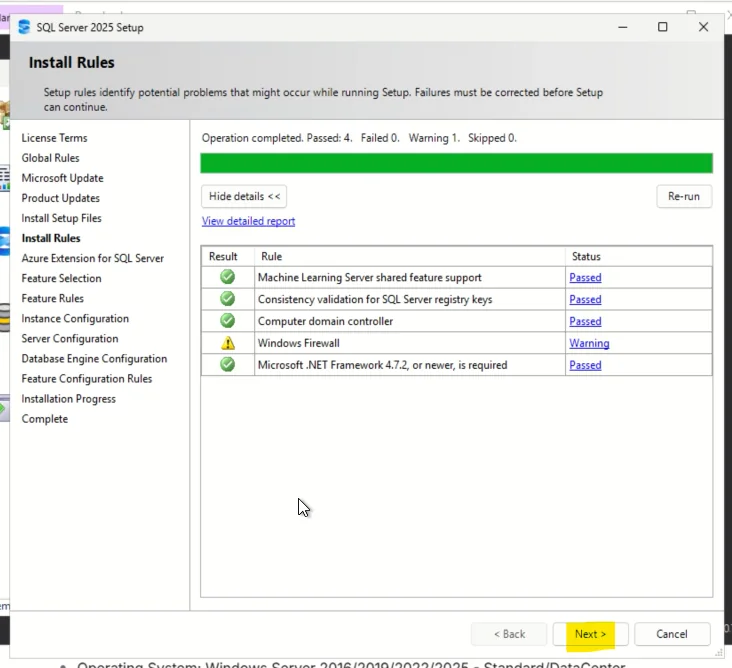732x668 pixels.
Task: Click the Windows Firewall yellow warning icon
Action: click(228, 343)
